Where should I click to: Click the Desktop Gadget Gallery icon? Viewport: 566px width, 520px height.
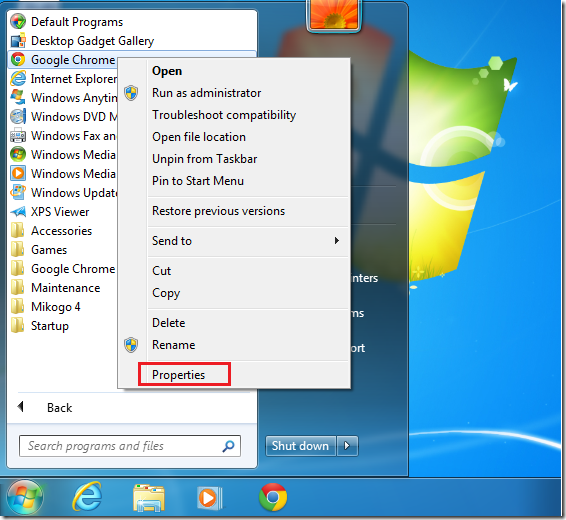(18, 41)
